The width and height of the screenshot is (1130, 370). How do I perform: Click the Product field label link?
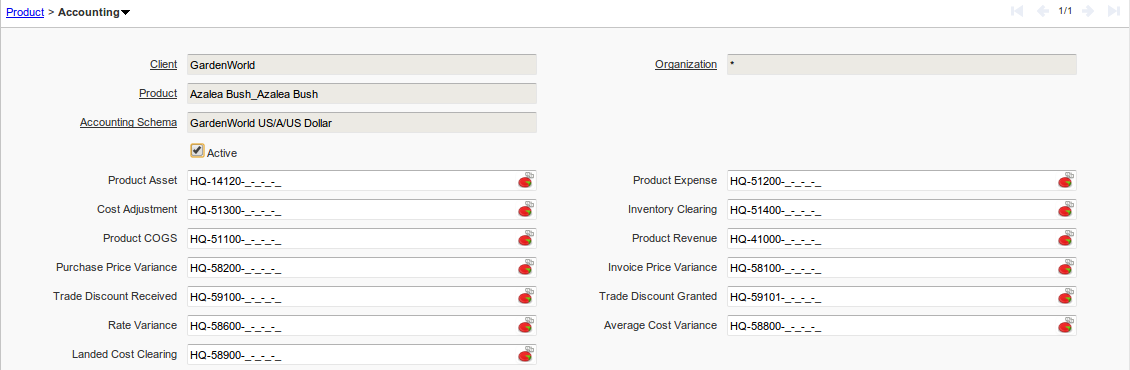tap(158, 93)
